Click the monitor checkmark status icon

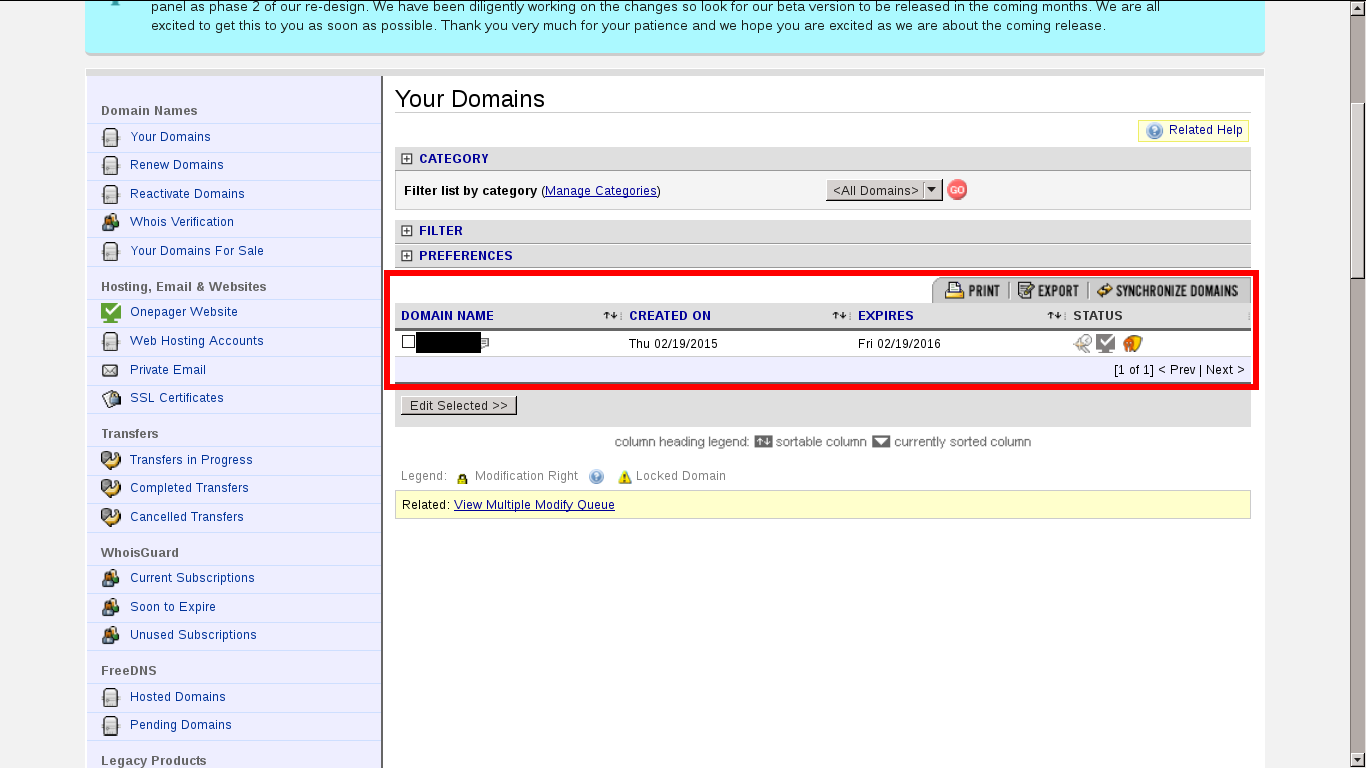(1105, 343)
